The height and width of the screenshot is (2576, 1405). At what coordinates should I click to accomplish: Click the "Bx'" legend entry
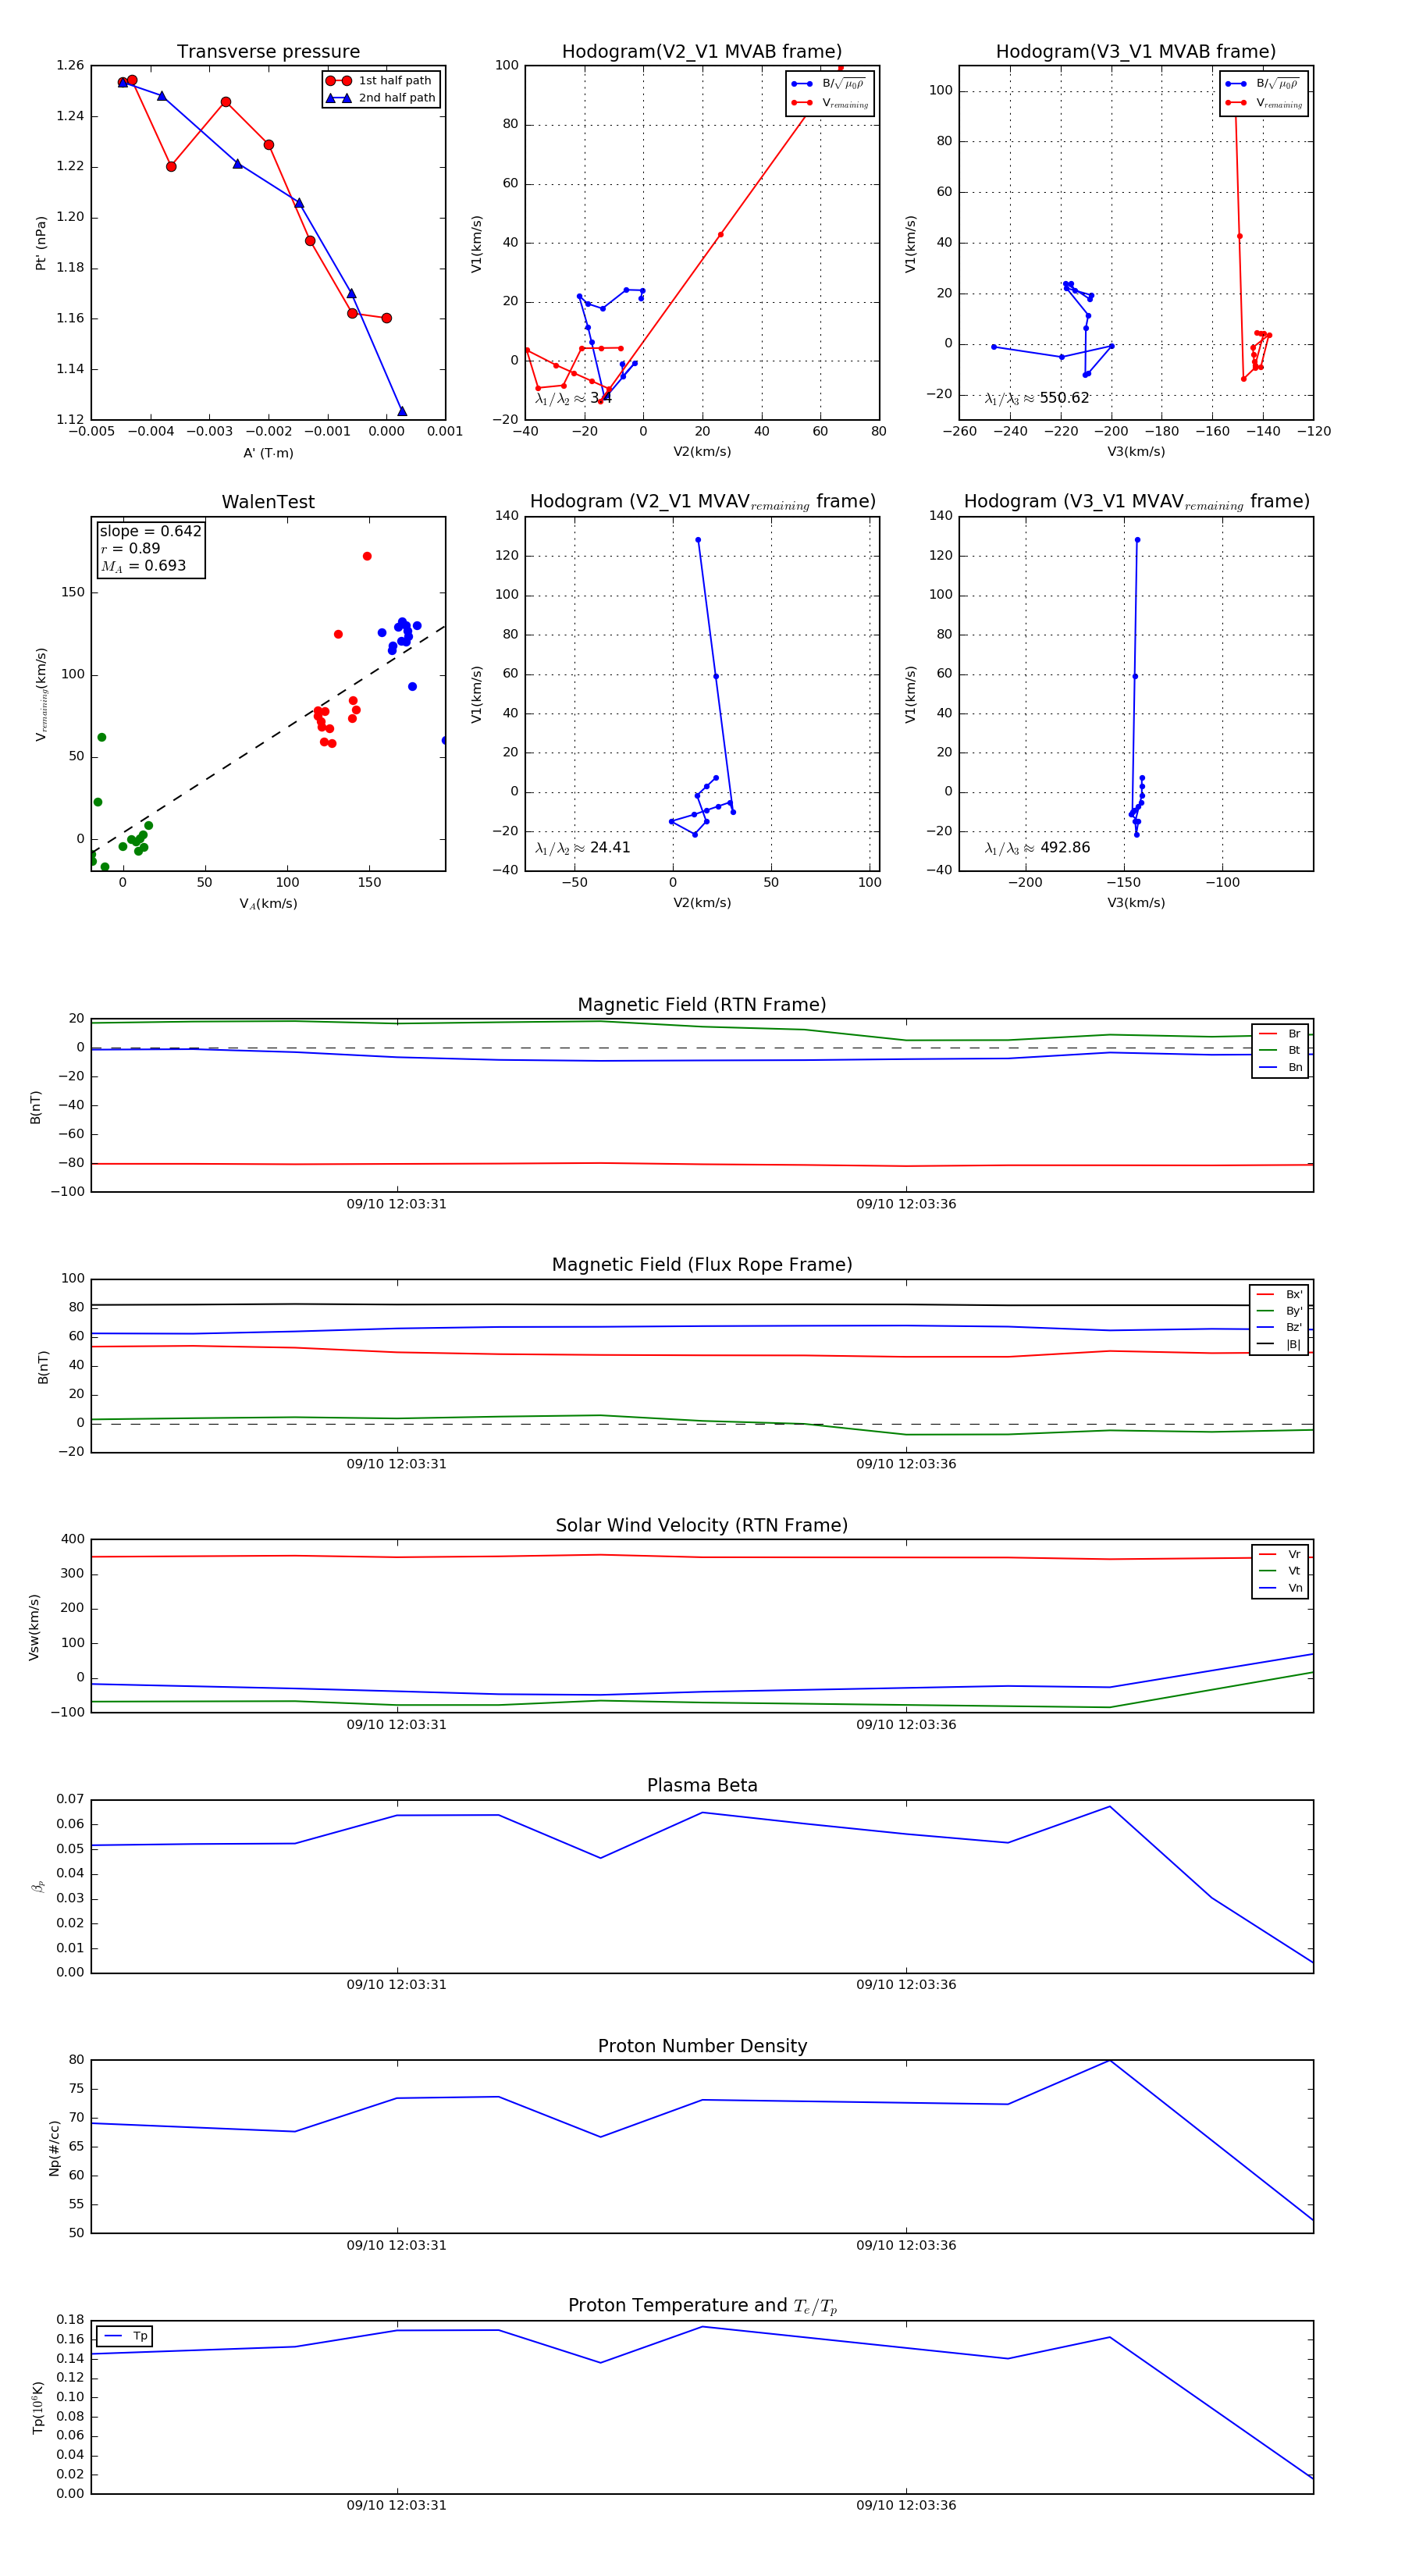pos(1279,1294)
